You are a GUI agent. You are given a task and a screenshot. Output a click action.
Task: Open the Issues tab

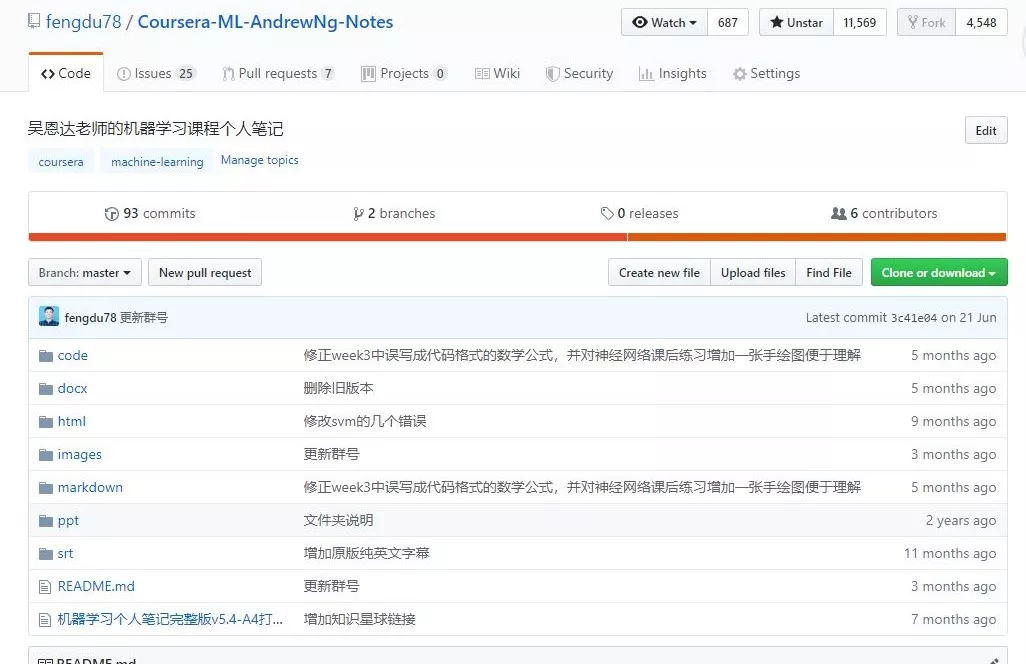156,73
